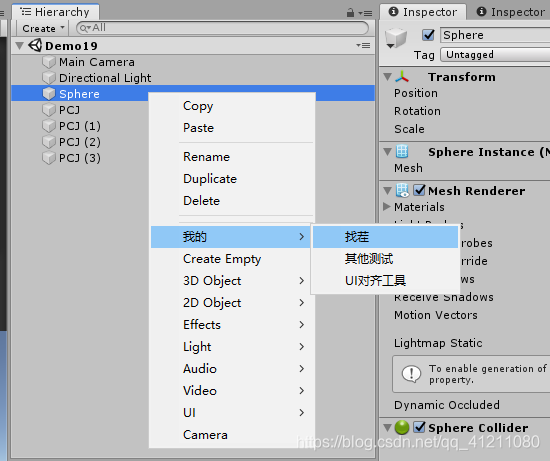Switch to the second Inspector tab
Image resolution: width=550 pixels, height=461 pixels.
pyautogui.click(x=511, y=12)
